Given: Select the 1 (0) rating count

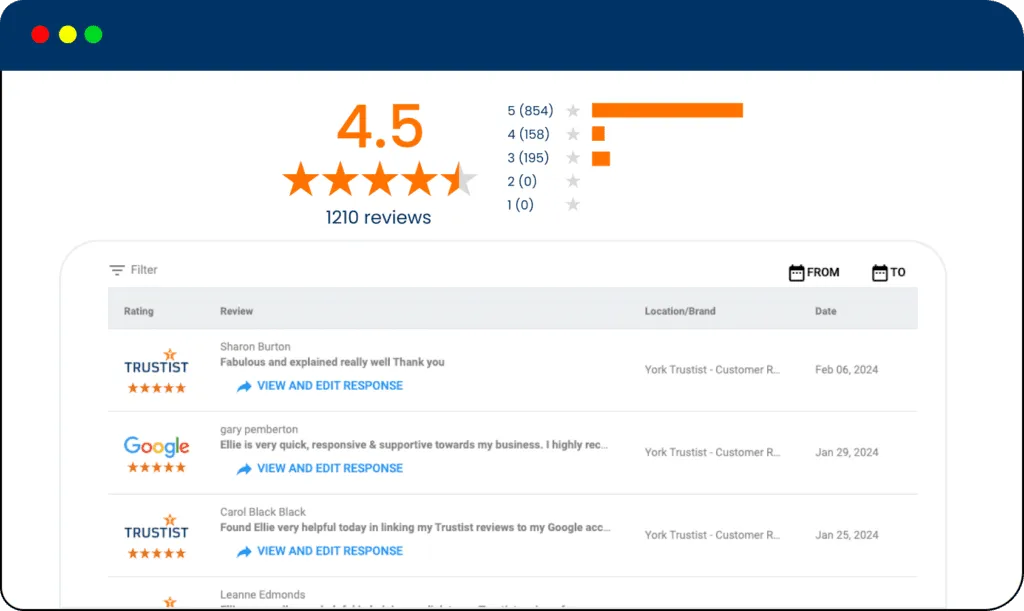Looking at the screenshot, I should [520, 204].
